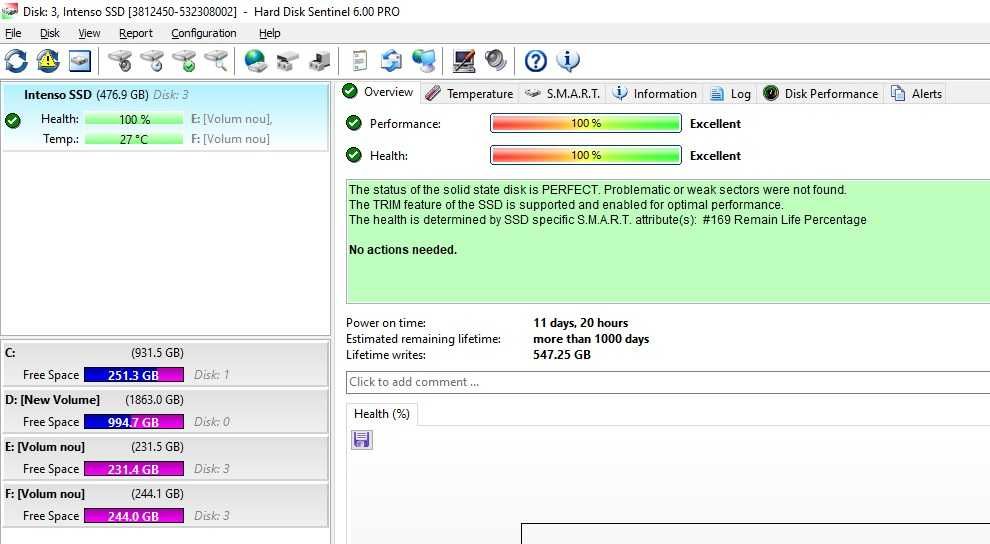This screenshot has width=990, height=544.
Task: Click the 'more than 1000 days' lifetime value
Action: pyautogui.click(x=591, y=339)
